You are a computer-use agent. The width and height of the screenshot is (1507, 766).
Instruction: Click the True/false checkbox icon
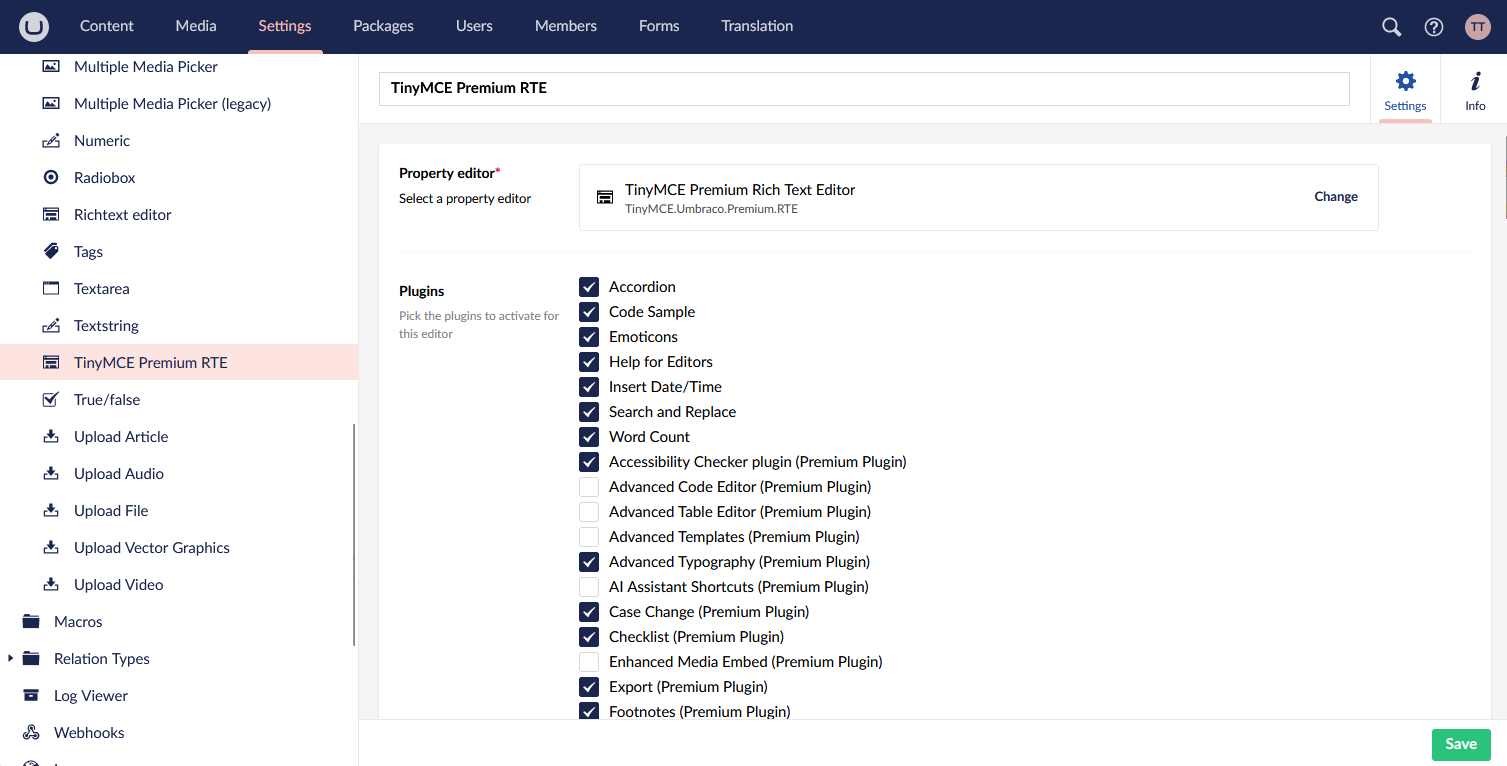51,400
